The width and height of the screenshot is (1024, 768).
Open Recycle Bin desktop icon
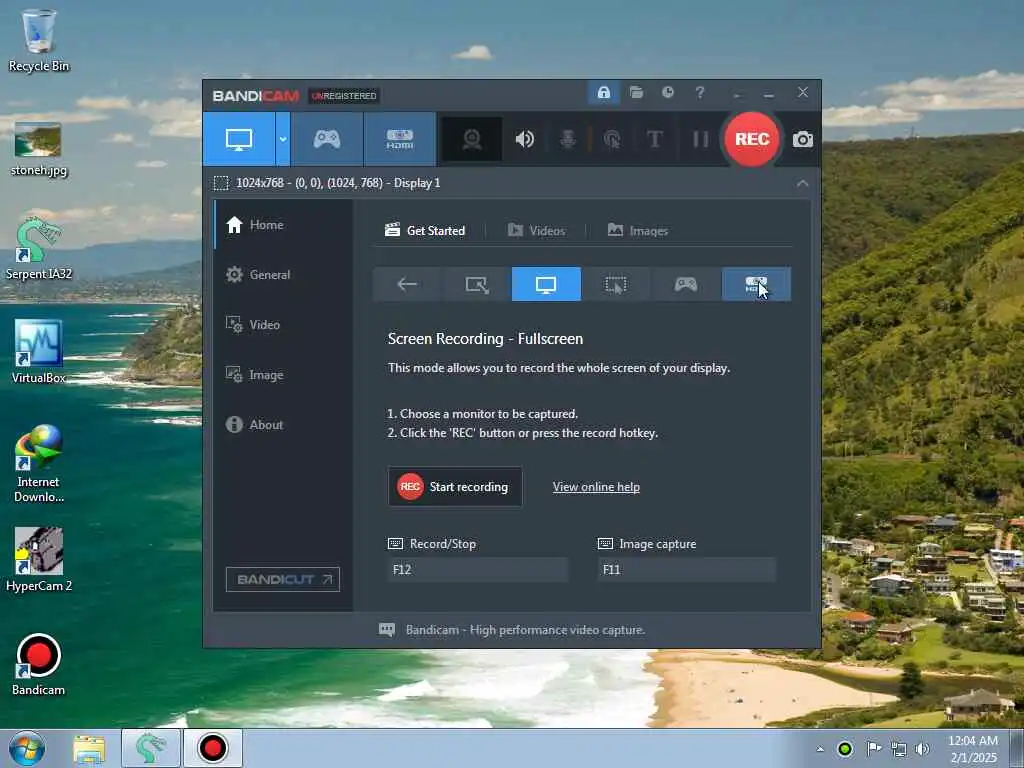click(39, 40)
